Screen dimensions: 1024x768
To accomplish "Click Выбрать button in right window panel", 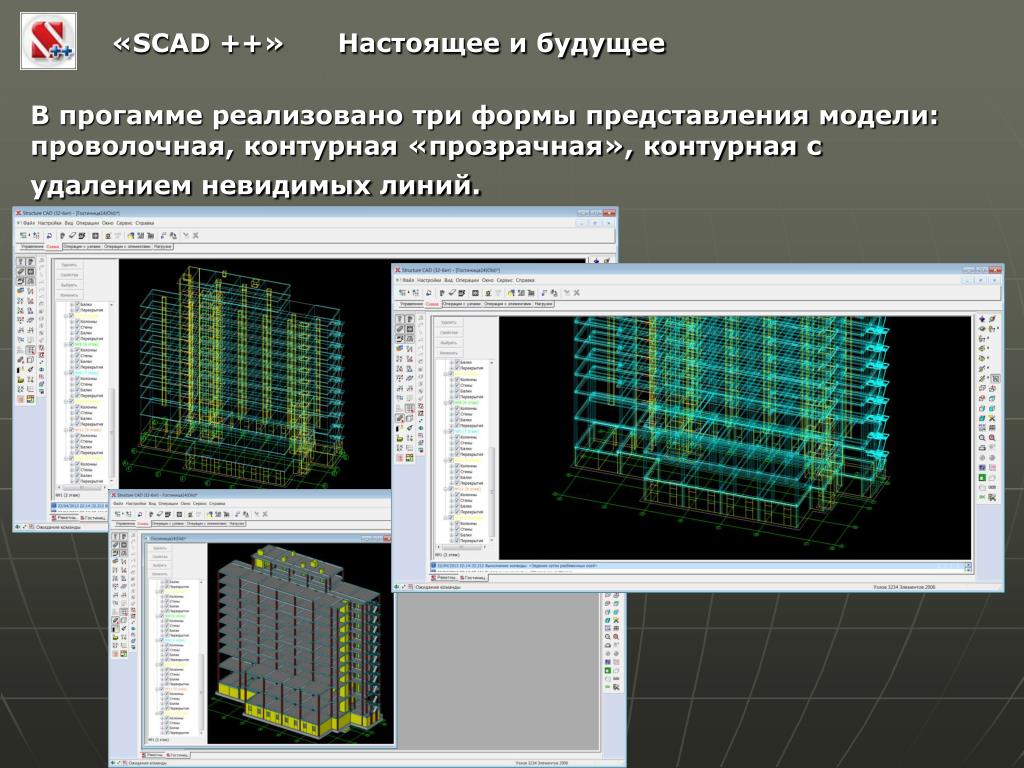I will coord(449,343).
